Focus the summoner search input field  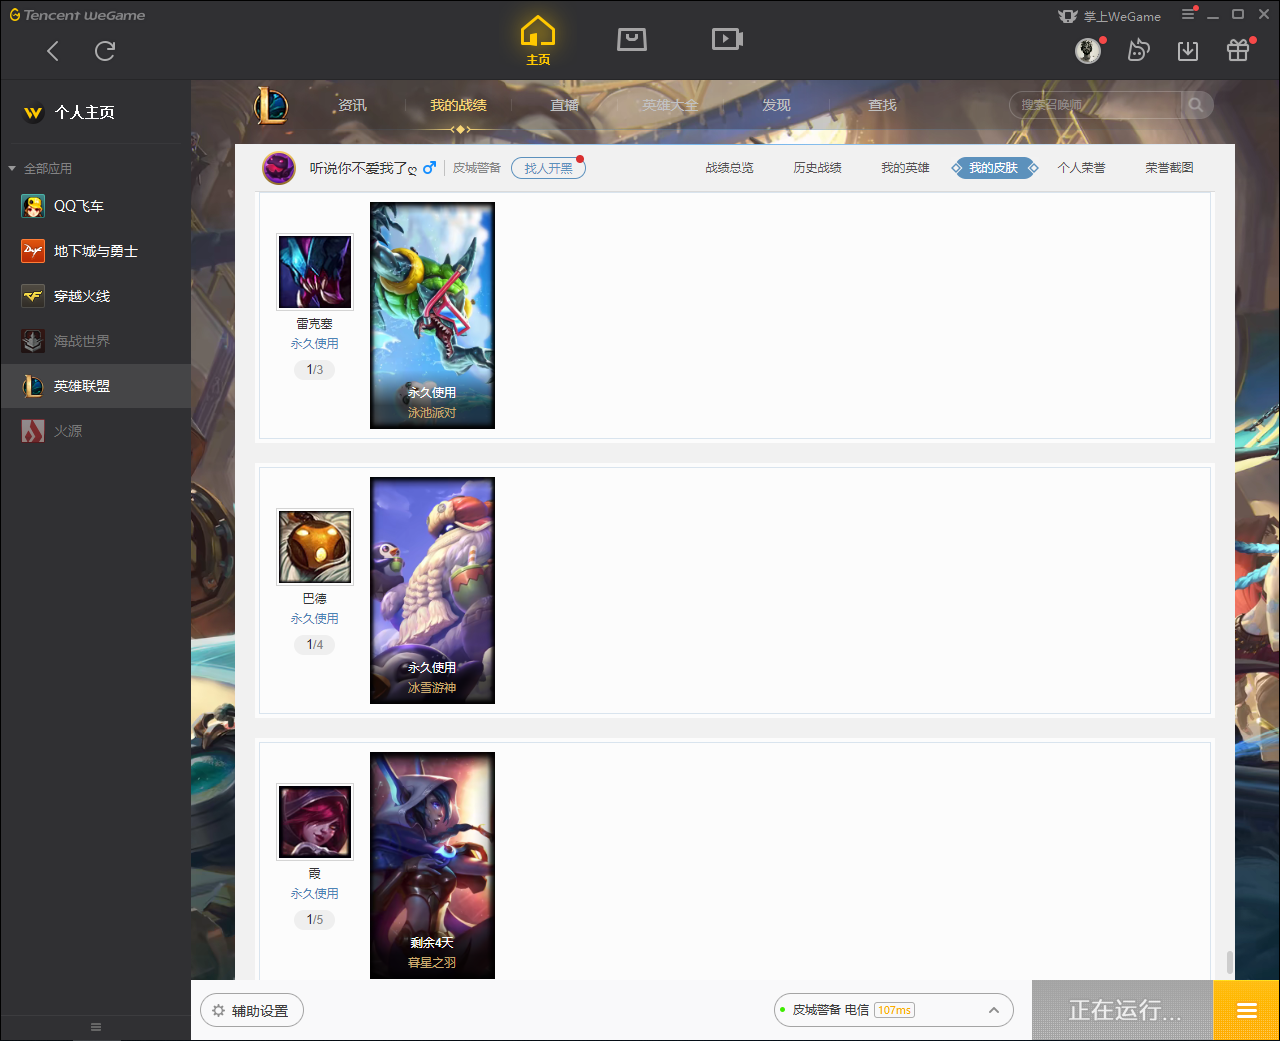point(1096,105)
